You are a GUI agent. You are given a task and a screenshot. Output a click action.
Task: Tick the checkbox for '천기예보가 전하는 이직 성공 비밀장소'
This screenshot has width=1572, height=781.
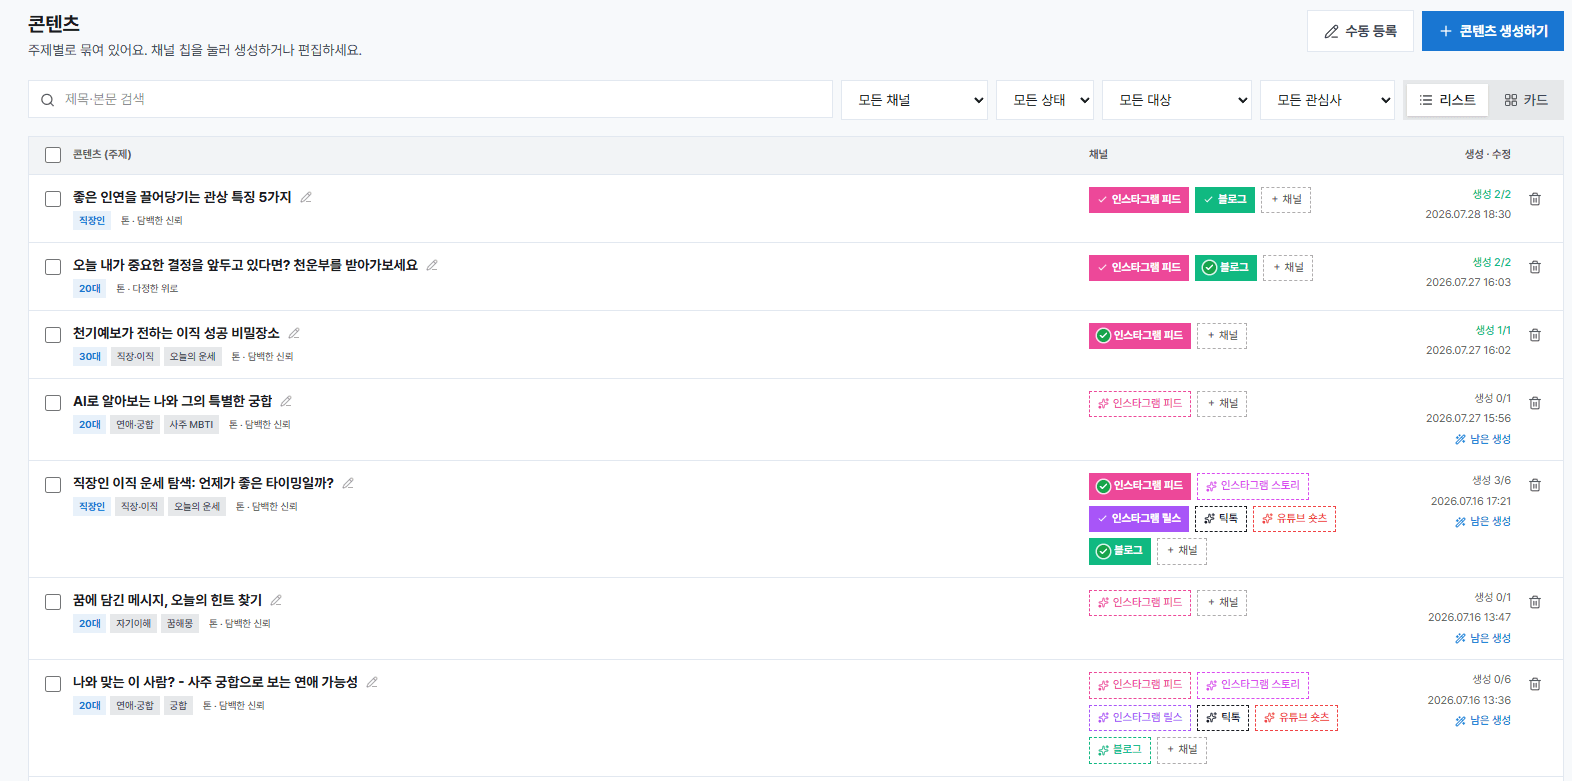tap(53, 335)
